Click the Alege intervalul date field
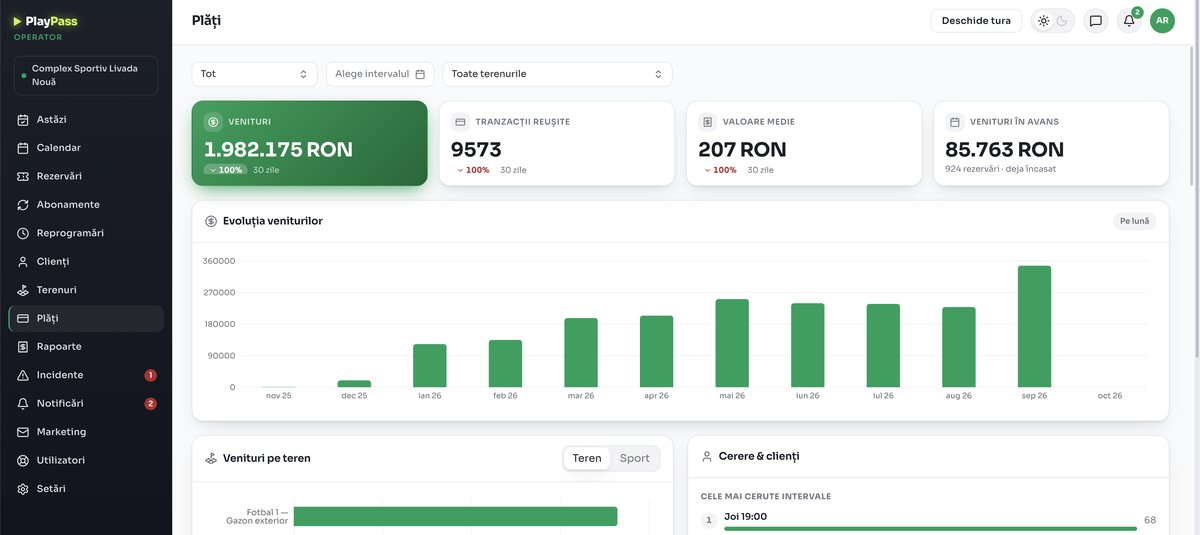Image resolution: width=1200 pixels, height=535 pixels. 380,74
